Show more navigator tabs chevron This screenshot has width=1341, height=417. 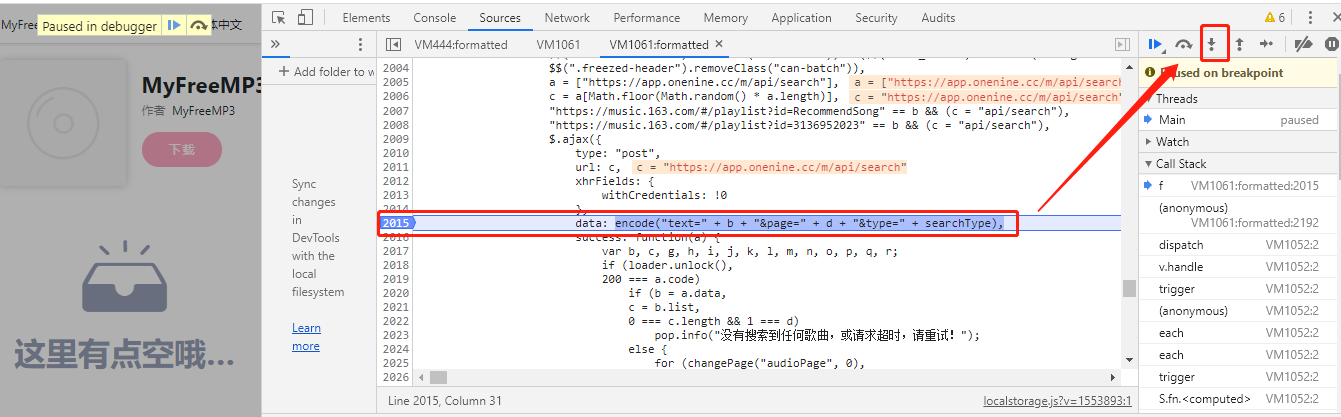[x=275, y=44]
